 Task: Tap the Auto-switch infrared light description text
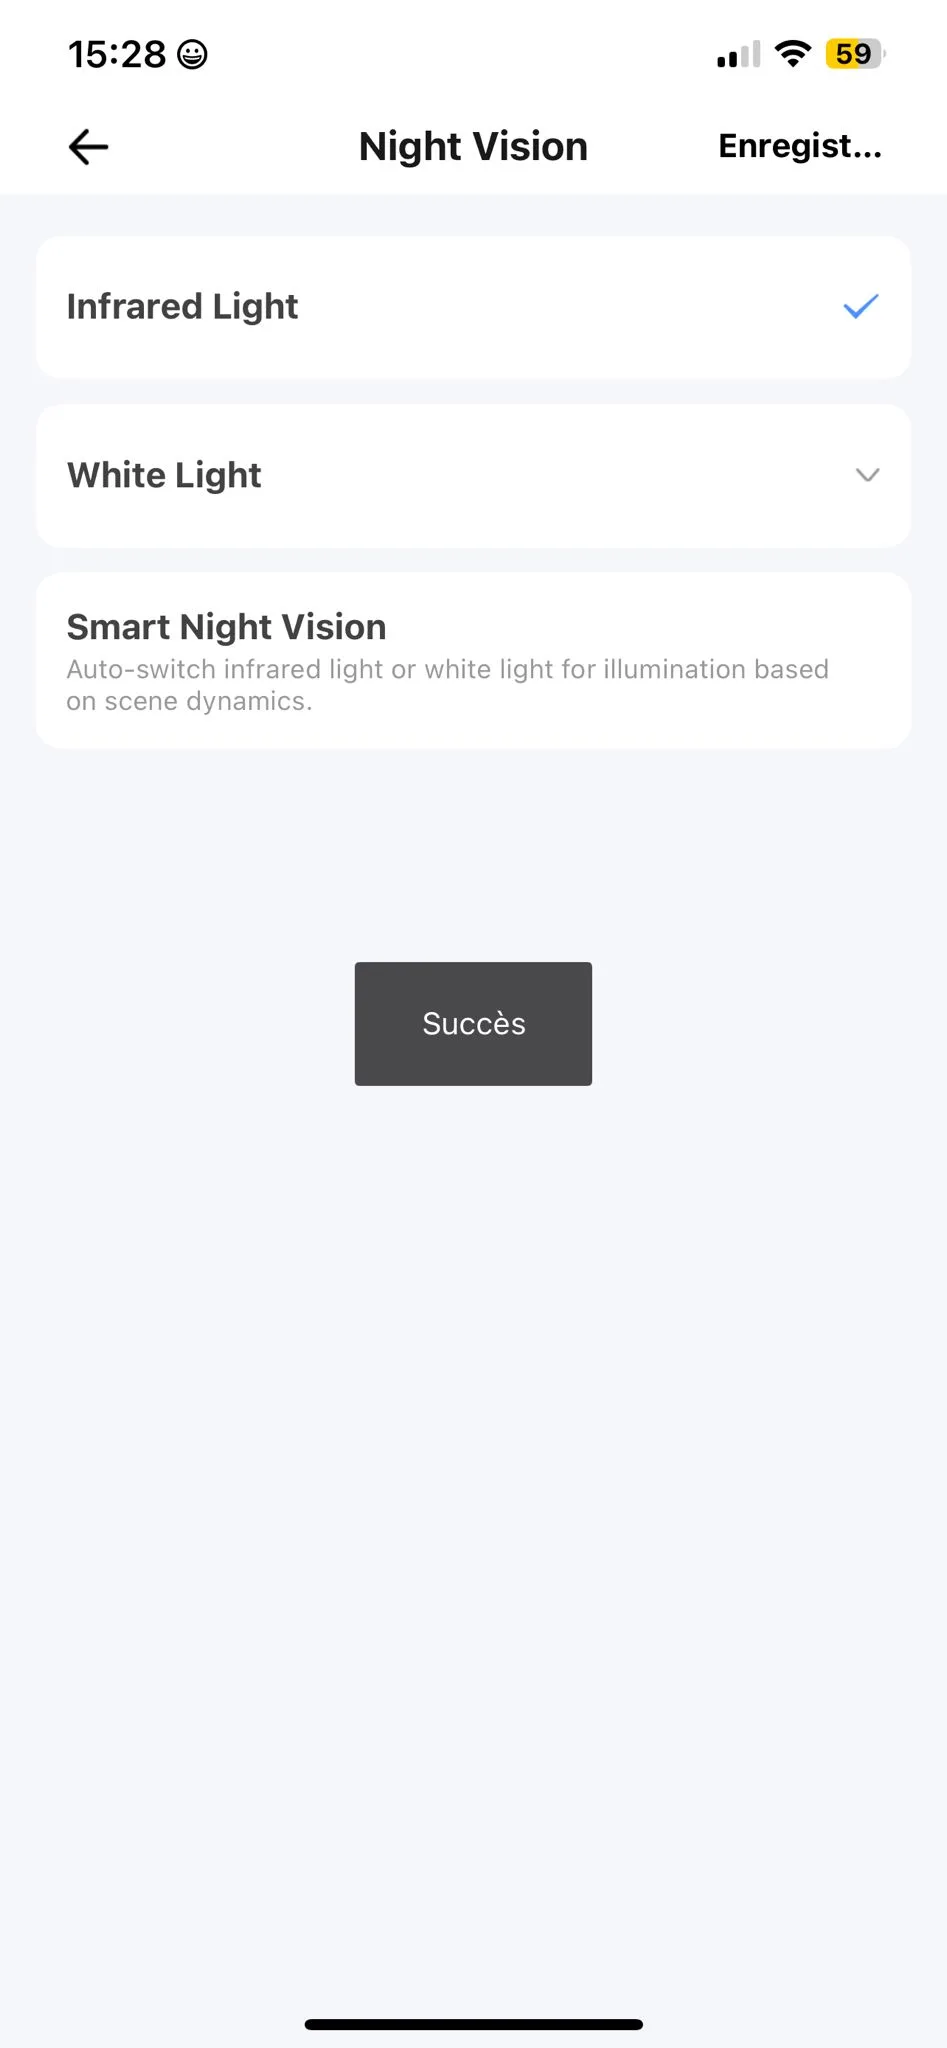(447, 685)
